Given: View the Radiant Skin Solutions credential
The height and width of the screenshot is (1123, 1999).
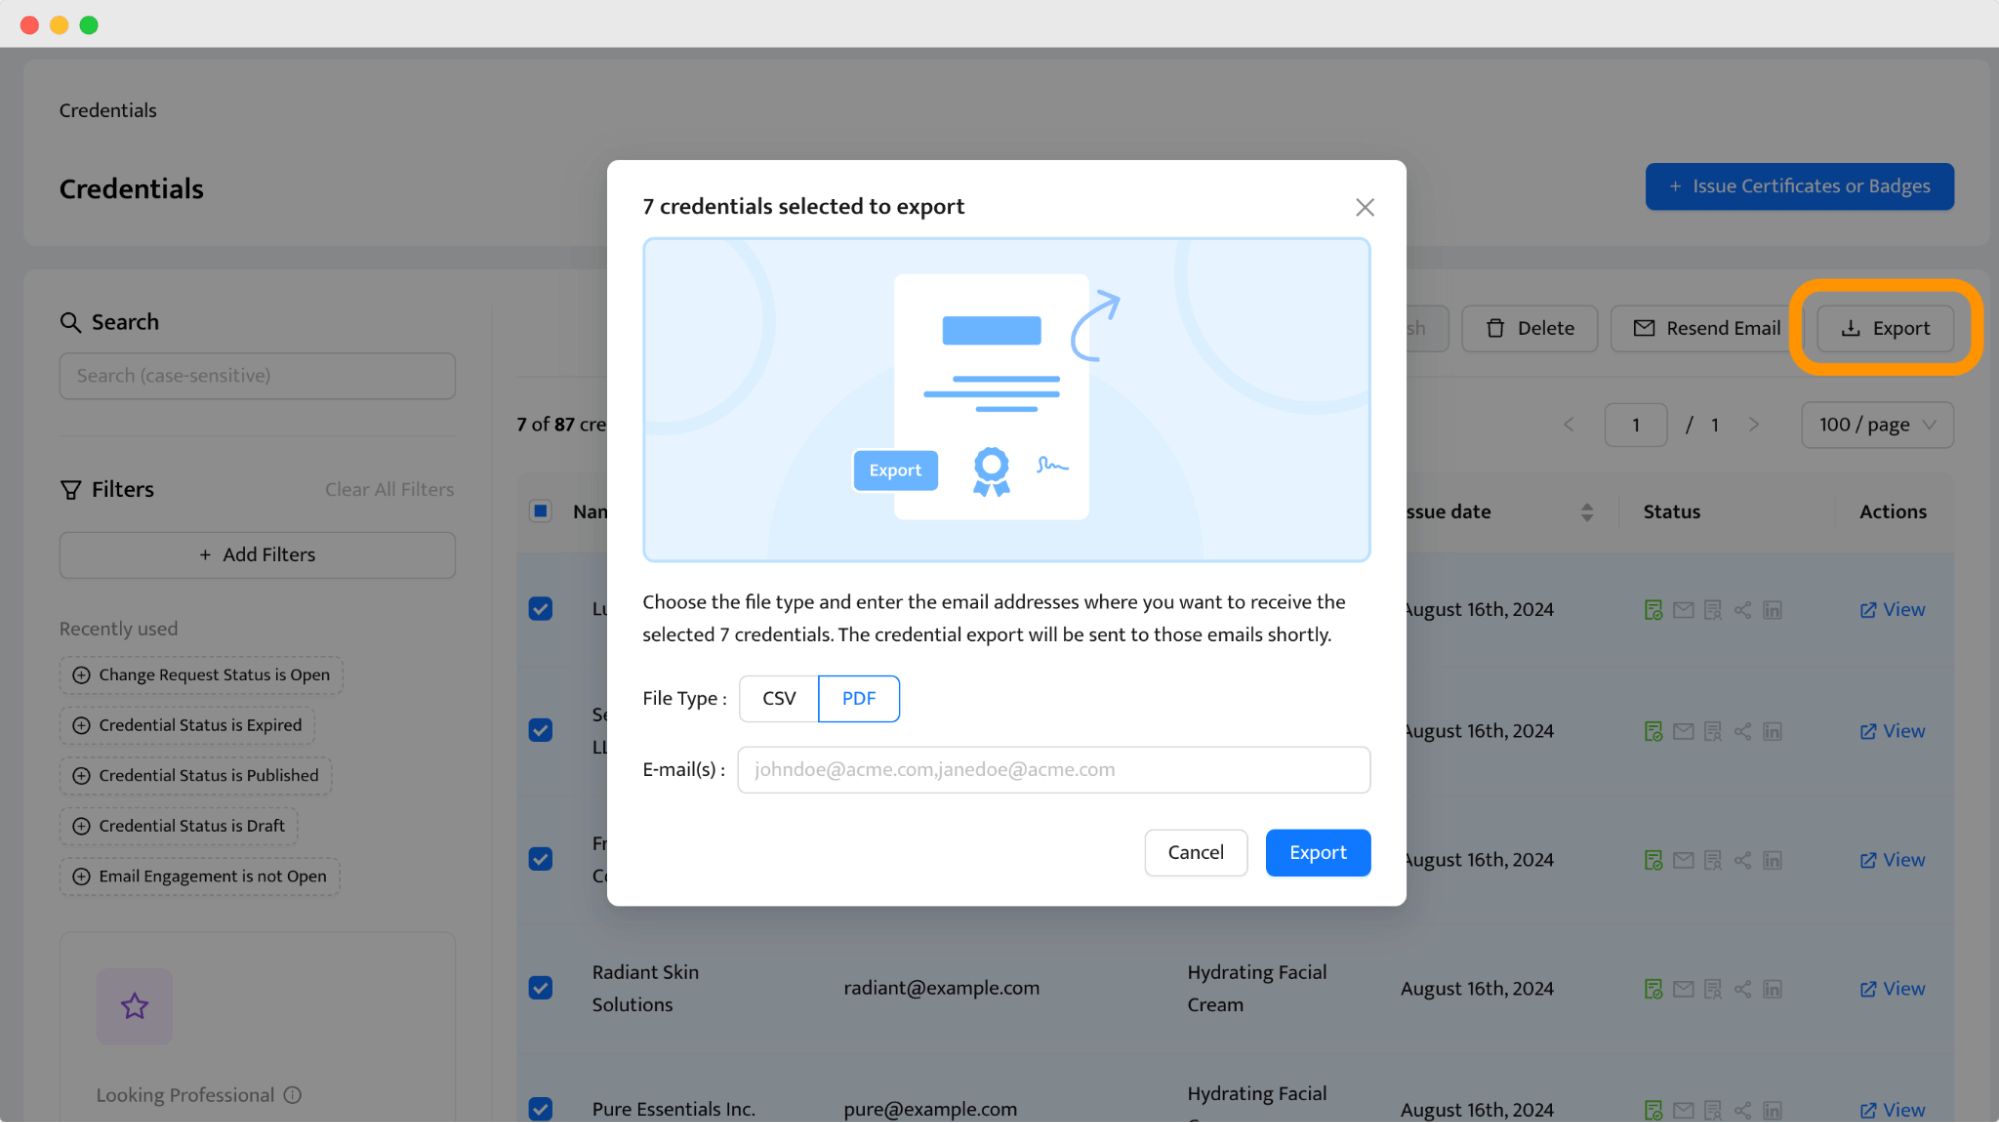Looking at the screenshot, I should click(x=1892, y=988).
